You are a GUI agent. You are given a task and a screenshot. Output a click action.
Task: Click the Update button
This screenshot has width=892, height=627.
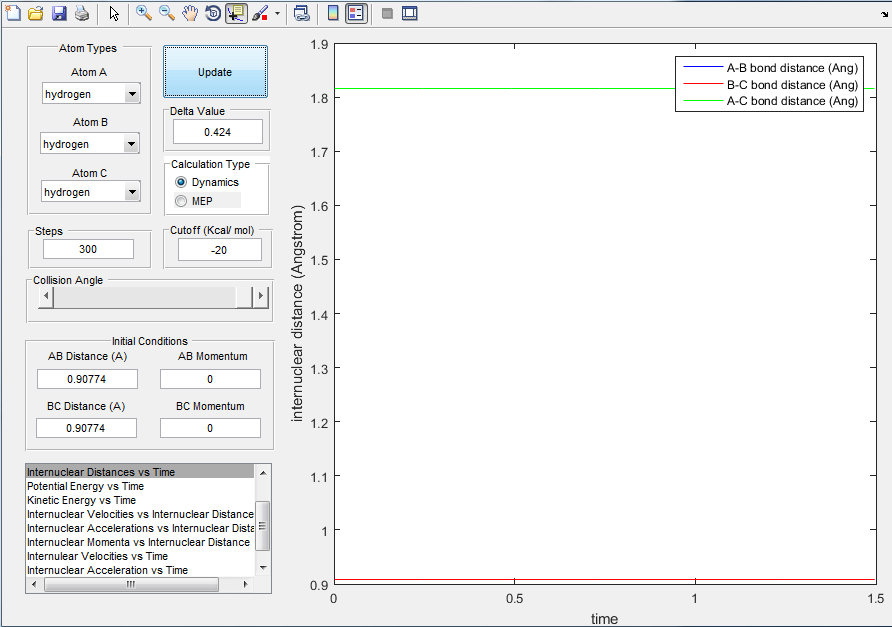tap(215, 72)
